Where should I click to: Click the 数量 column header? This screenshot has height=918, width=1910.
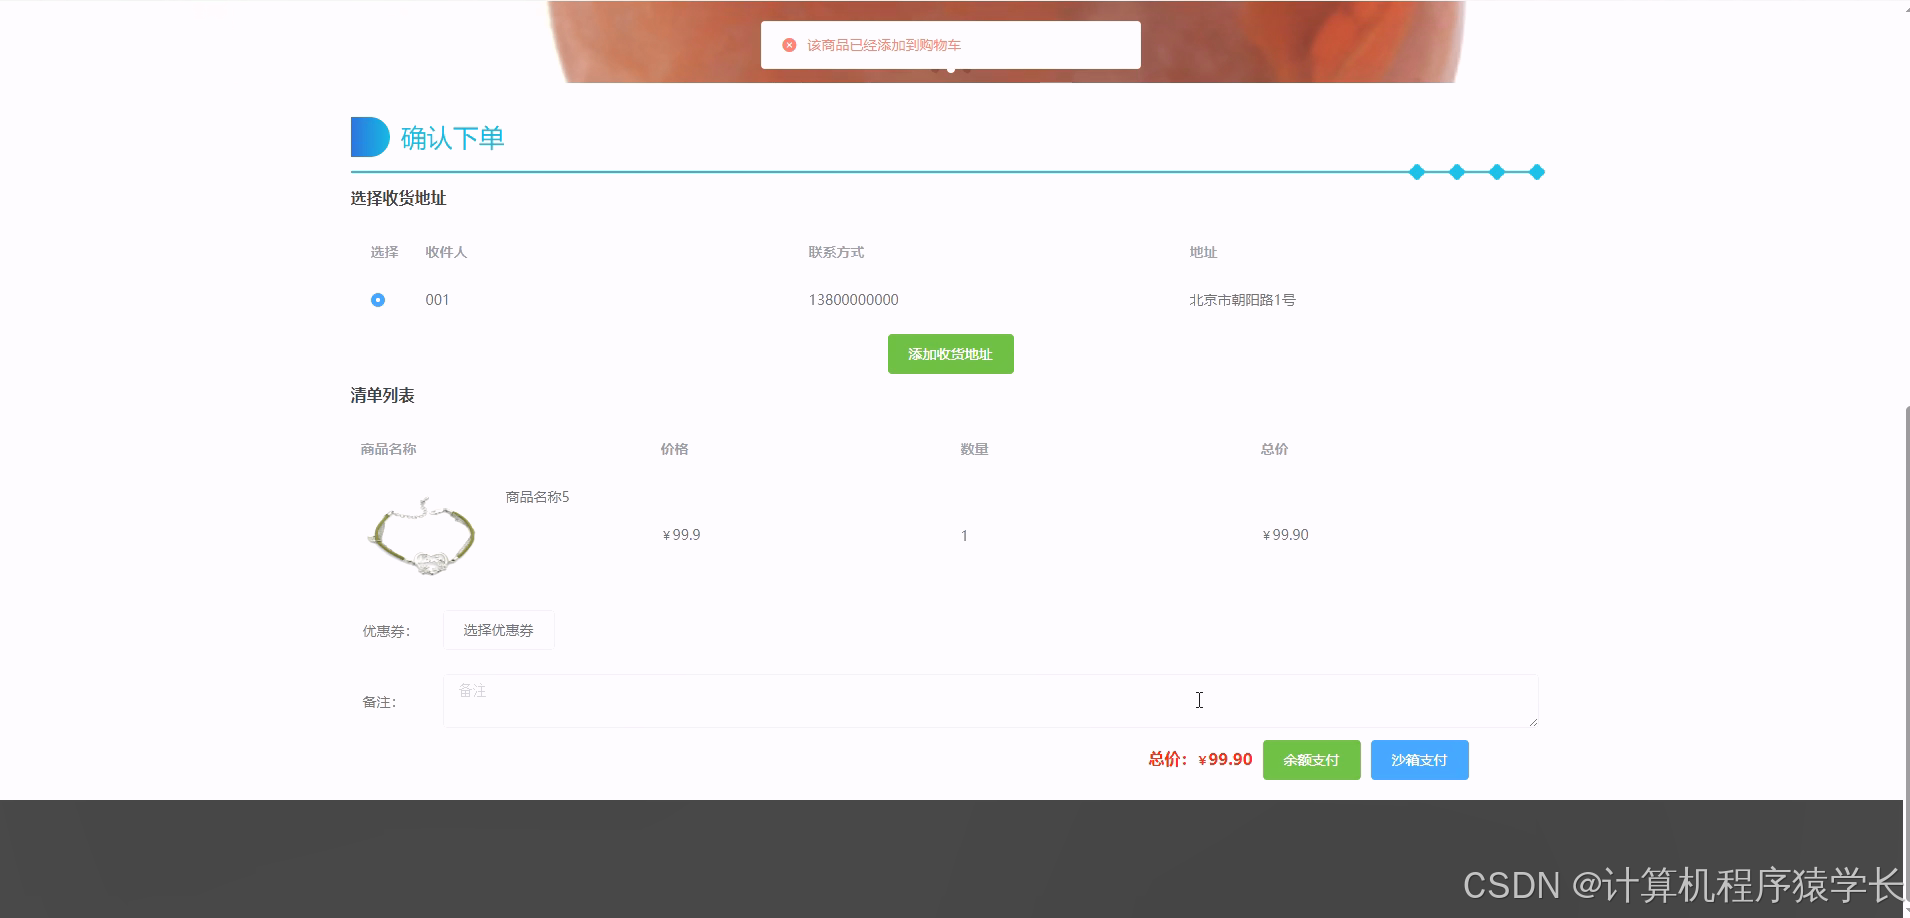point(974,449)
